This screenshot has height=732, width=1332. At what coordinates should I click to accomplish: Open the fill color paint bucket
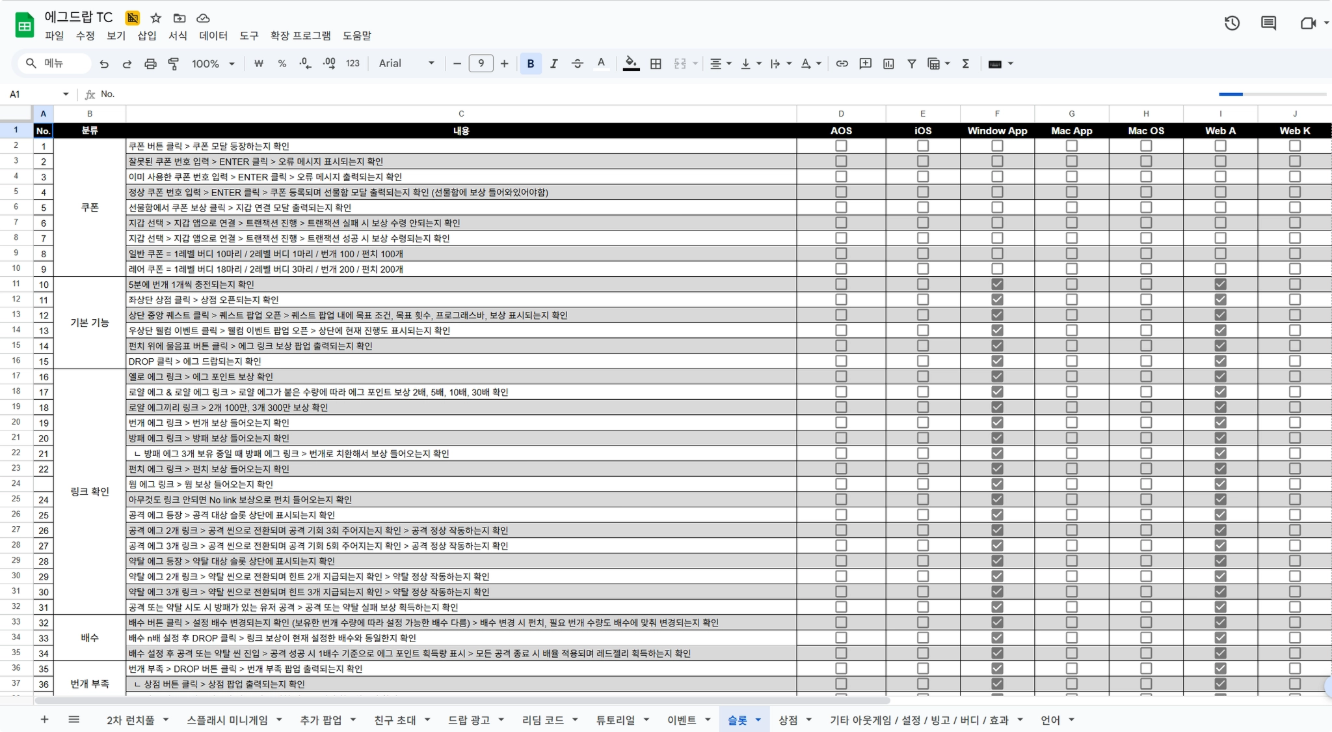631,63
